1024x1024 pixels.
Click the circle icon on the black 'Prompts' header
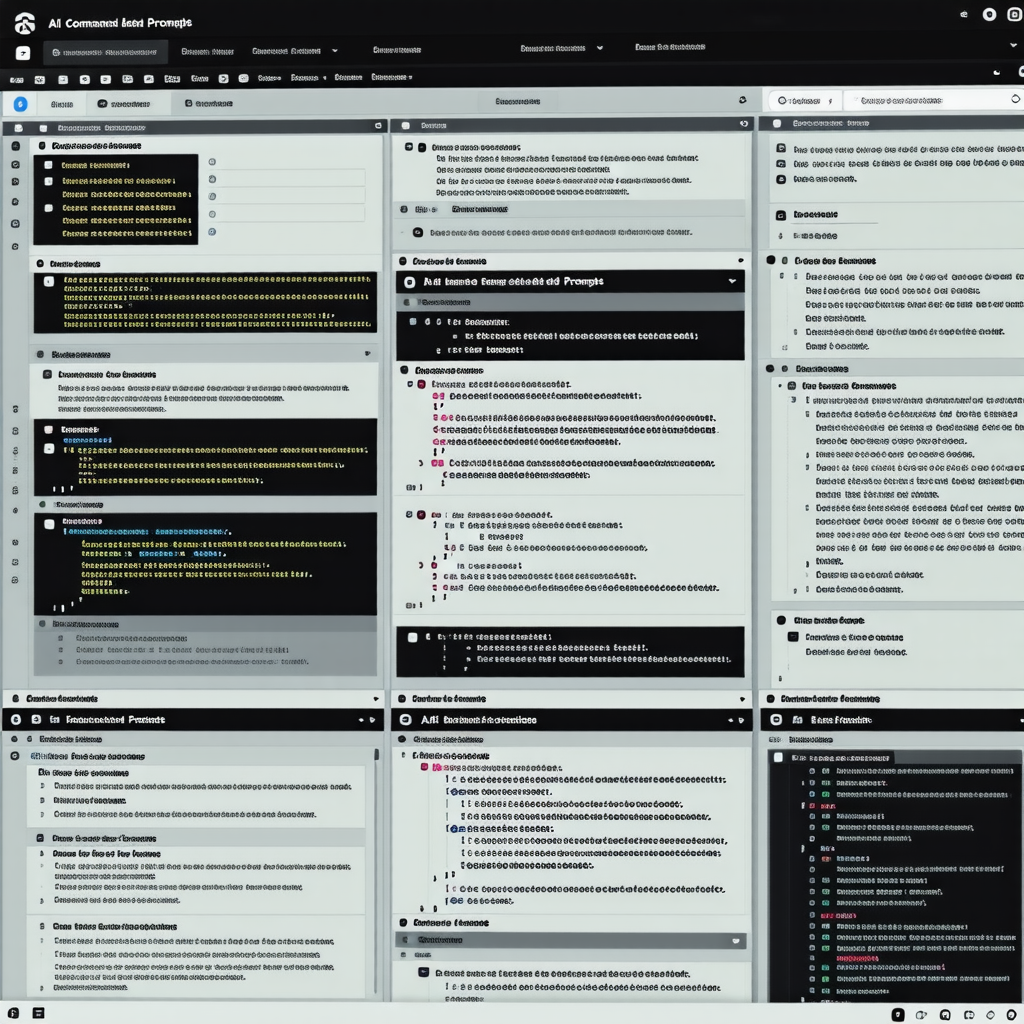pos(409,282)
